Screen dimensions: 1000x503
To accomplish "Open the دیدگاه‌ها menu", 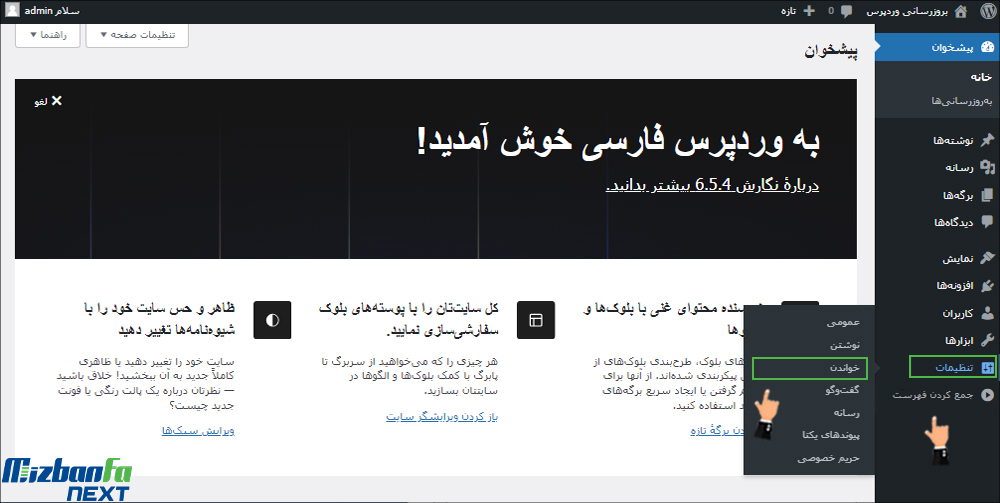I will point(938,222).
